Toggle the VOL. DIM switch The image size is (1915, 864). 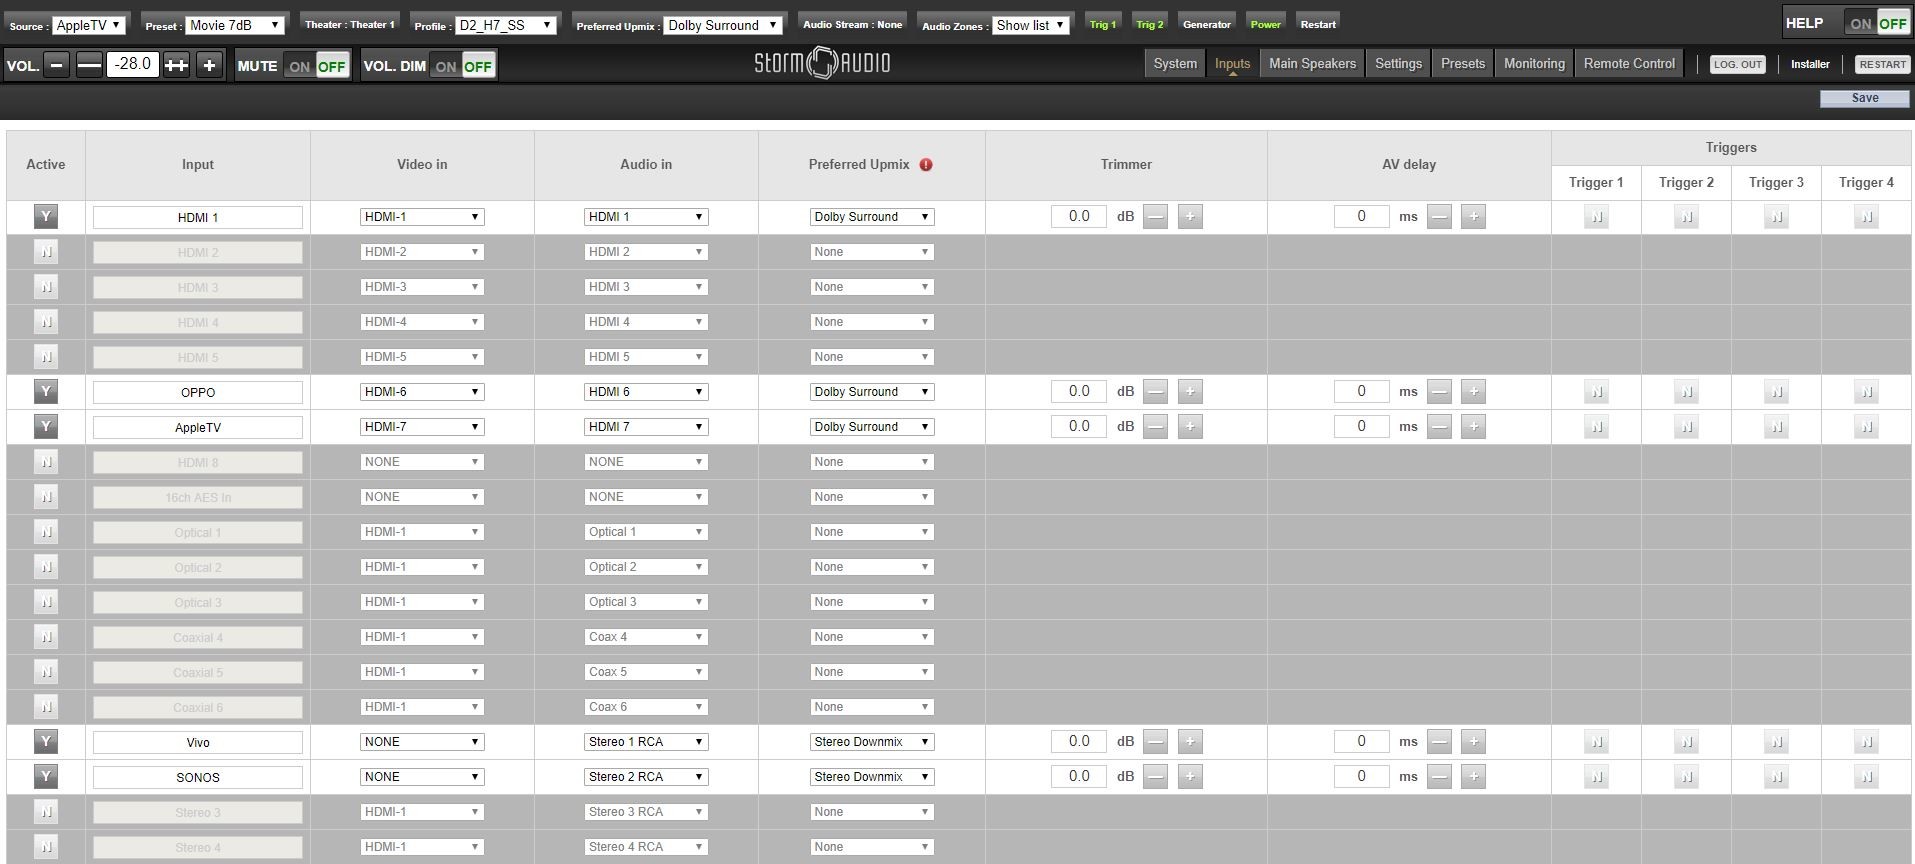[x=463, y=66]
